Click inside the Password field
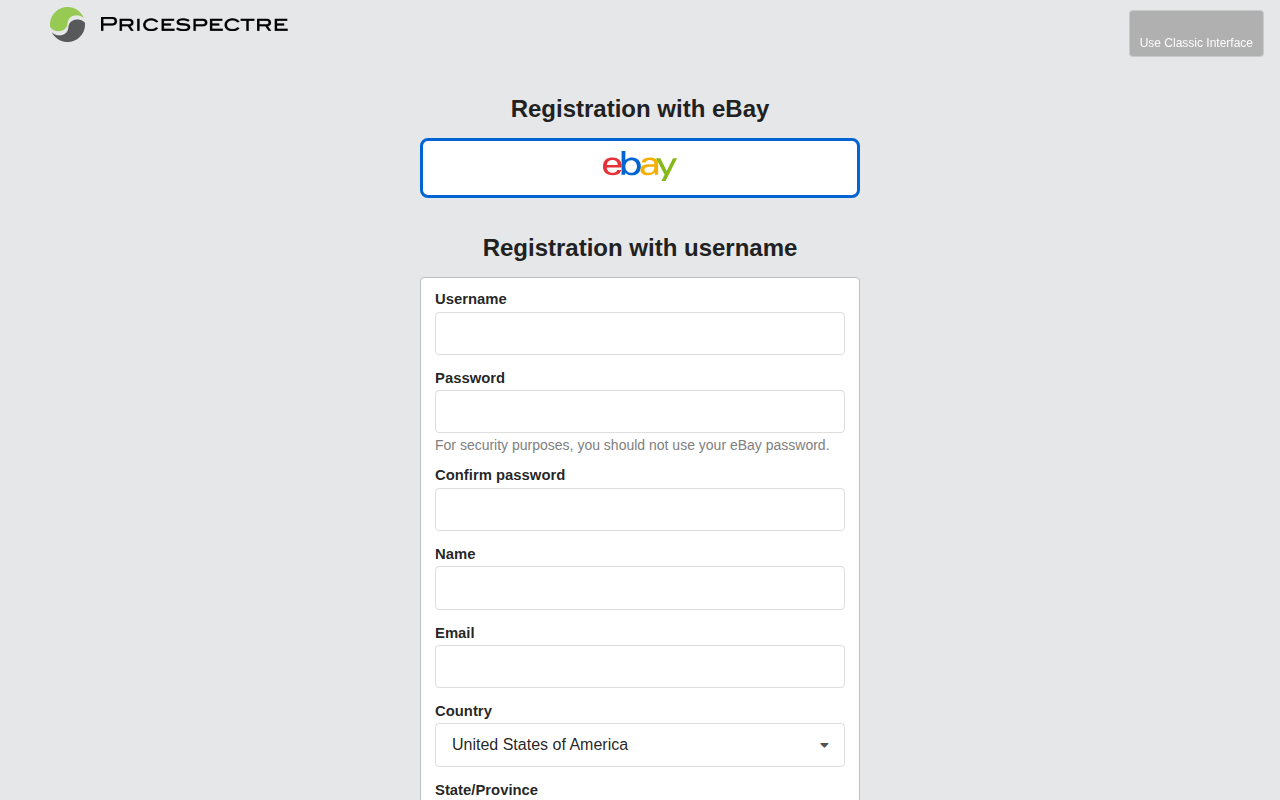Screen dimensions: 1280x800 [639, 411]
